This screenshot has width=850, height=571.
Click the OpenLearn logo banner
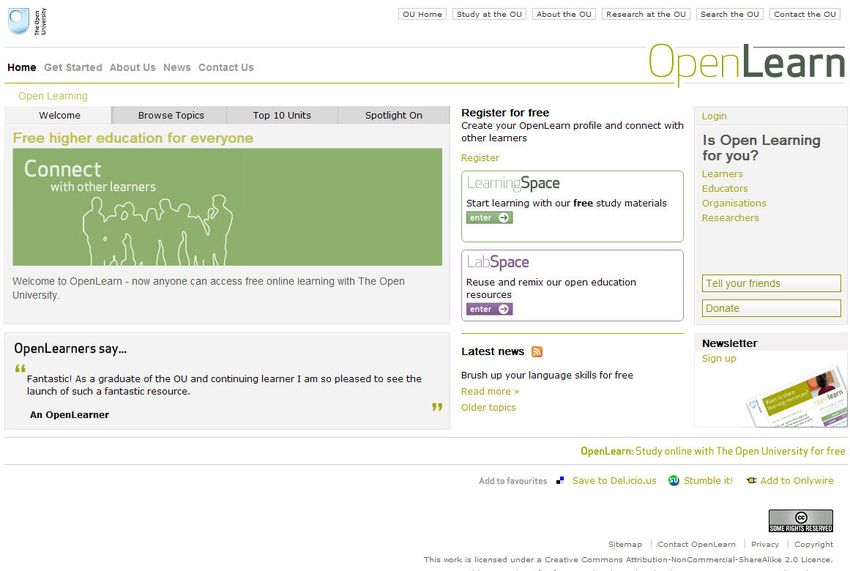(x=746, y=64)
